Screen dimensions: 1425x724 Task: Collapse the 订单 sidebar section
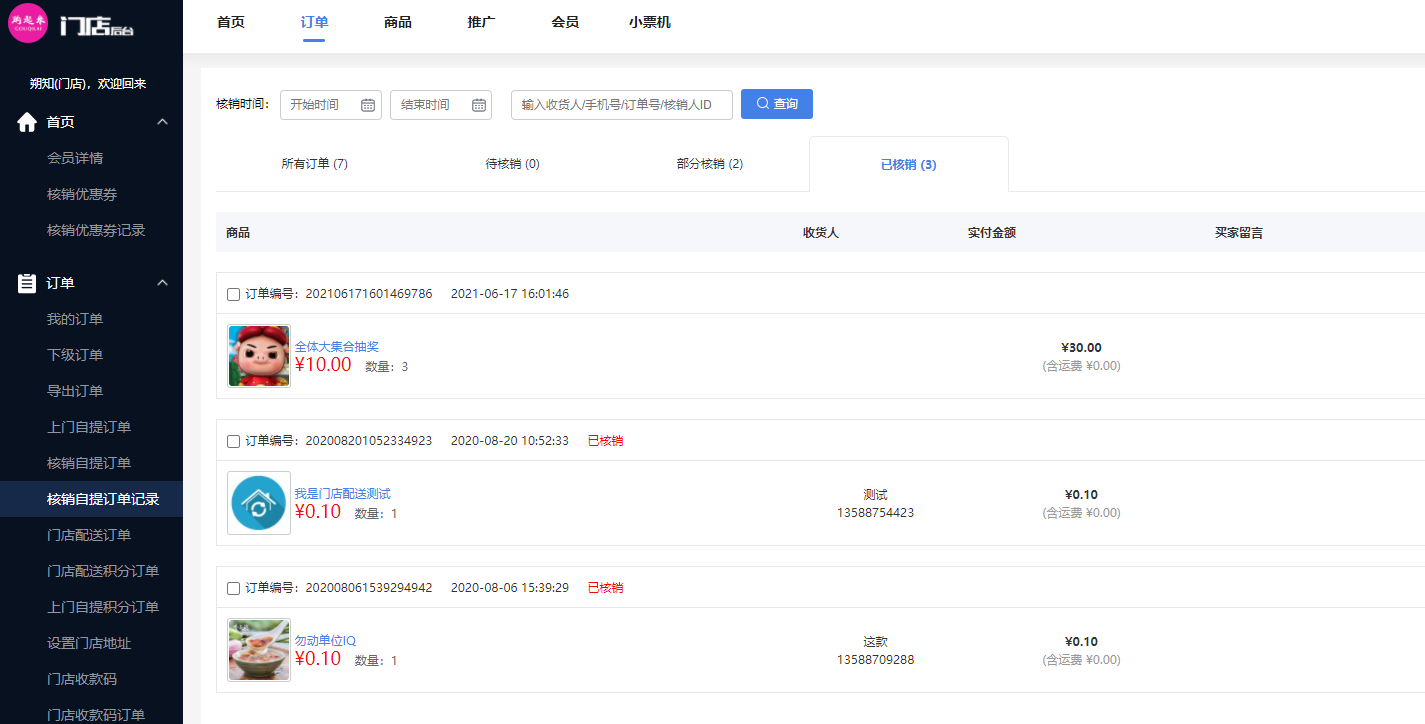pos(163,283)
